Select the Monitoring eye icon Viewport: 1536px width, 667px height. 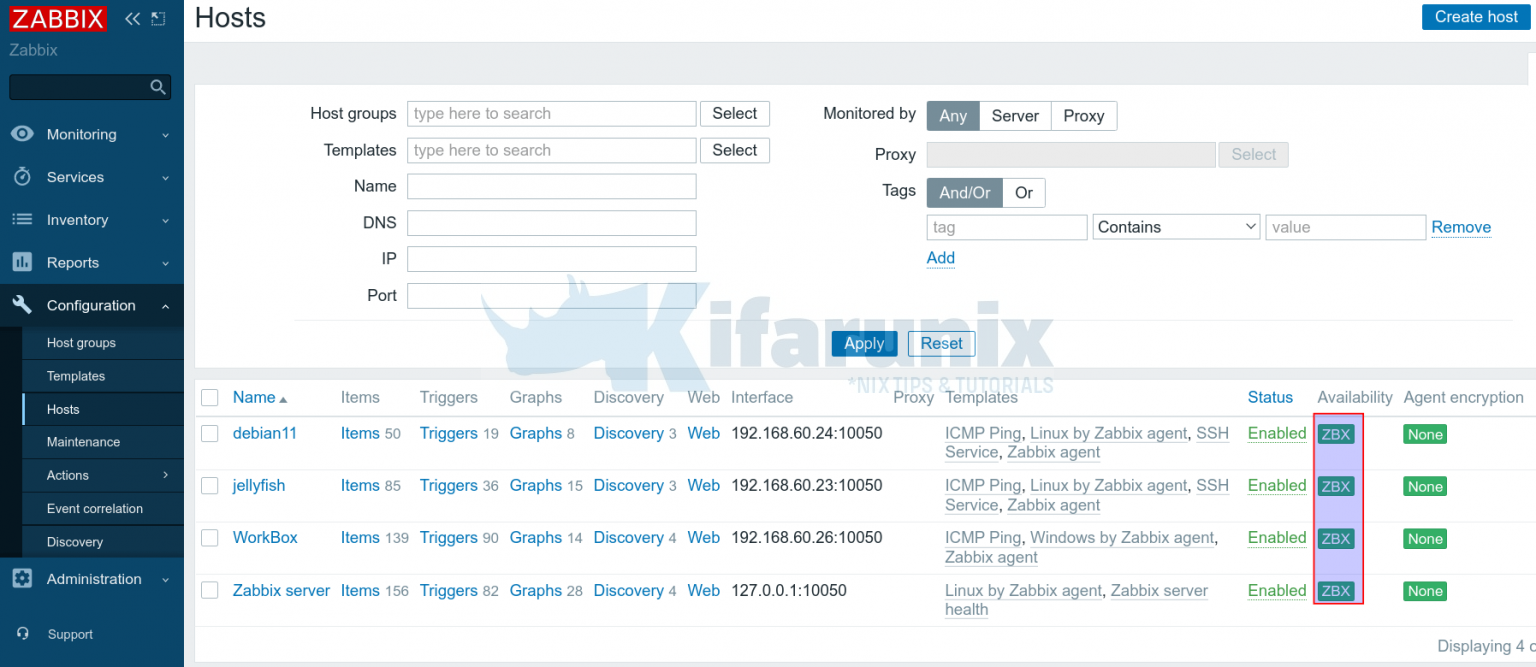click(23, 134)
